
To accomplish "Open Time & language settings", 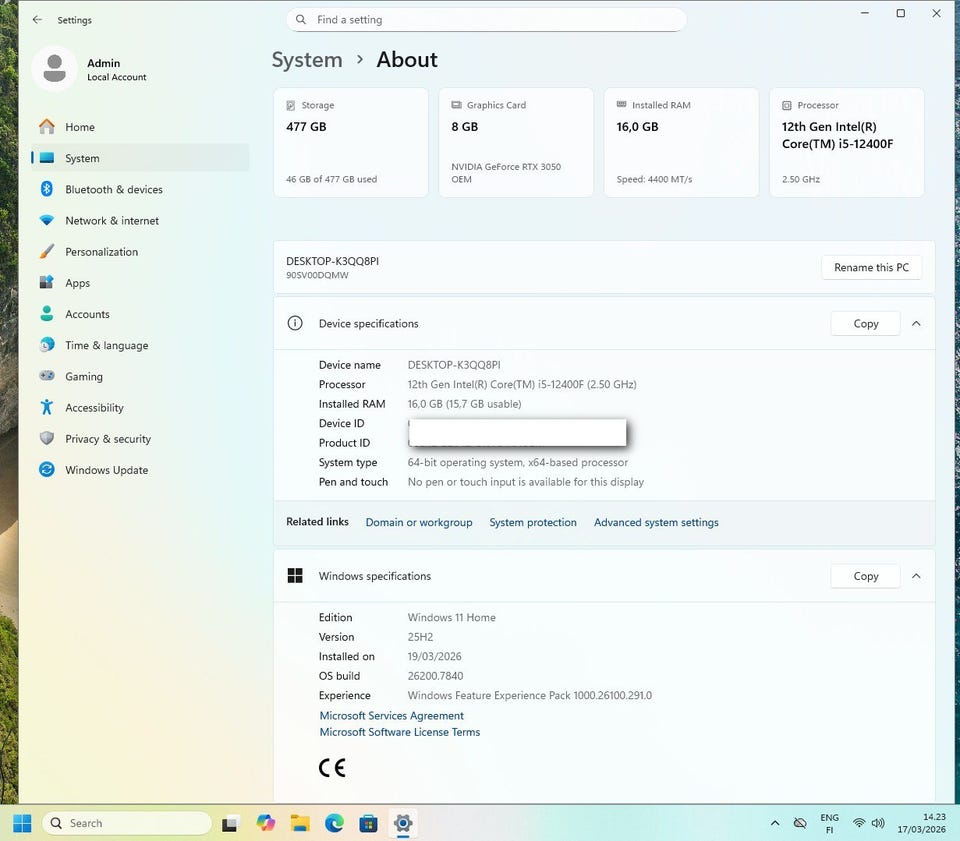I will [x=140, y=345].
